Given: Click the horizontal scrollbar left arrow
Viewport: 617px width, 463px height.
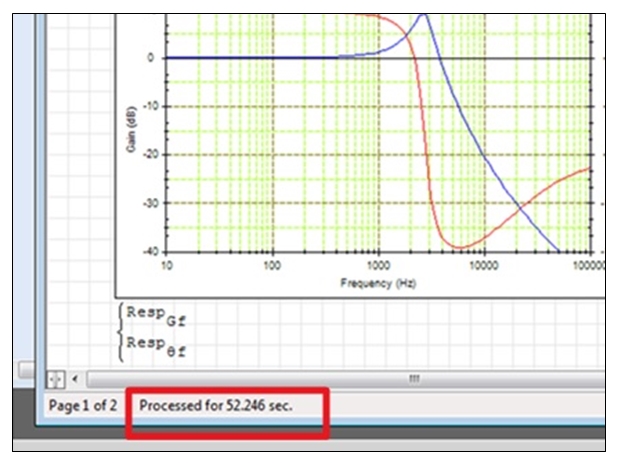Looking at the screenshot, I should click(x=76, y=379).
